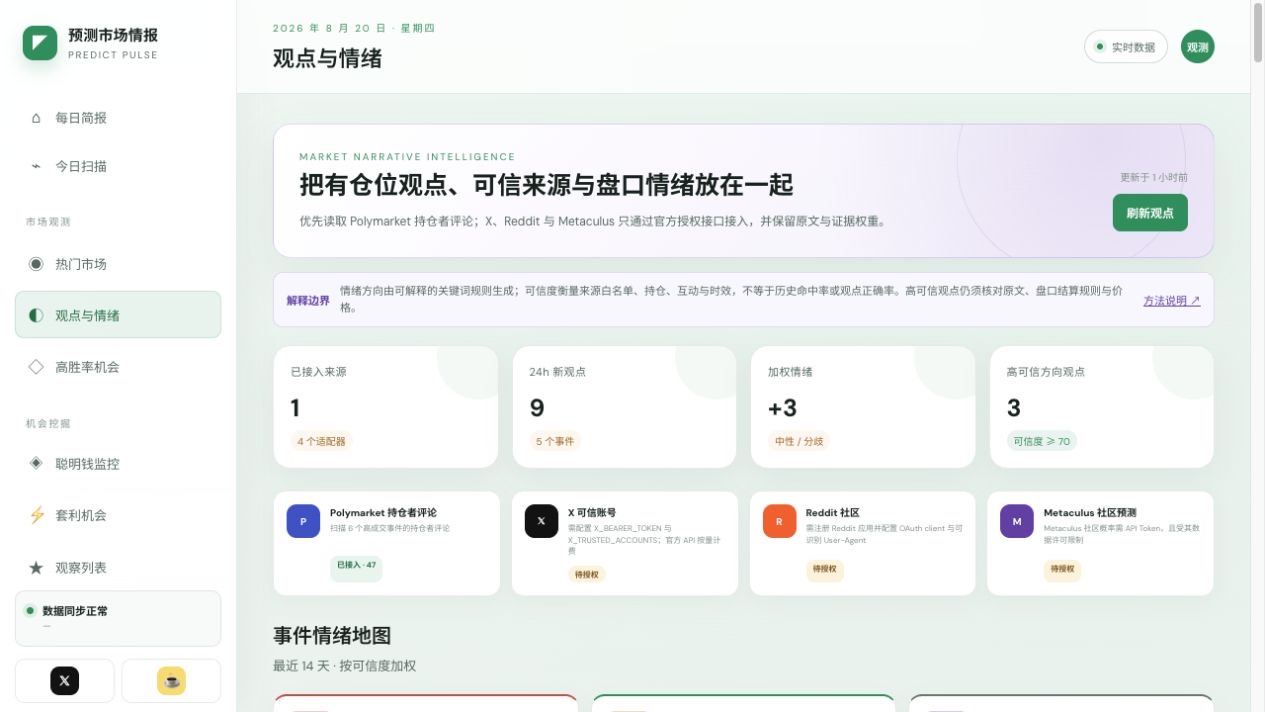Click the X social icon button at sidebar bottom
Screen dimensions: 1265x712
point(65,681)
